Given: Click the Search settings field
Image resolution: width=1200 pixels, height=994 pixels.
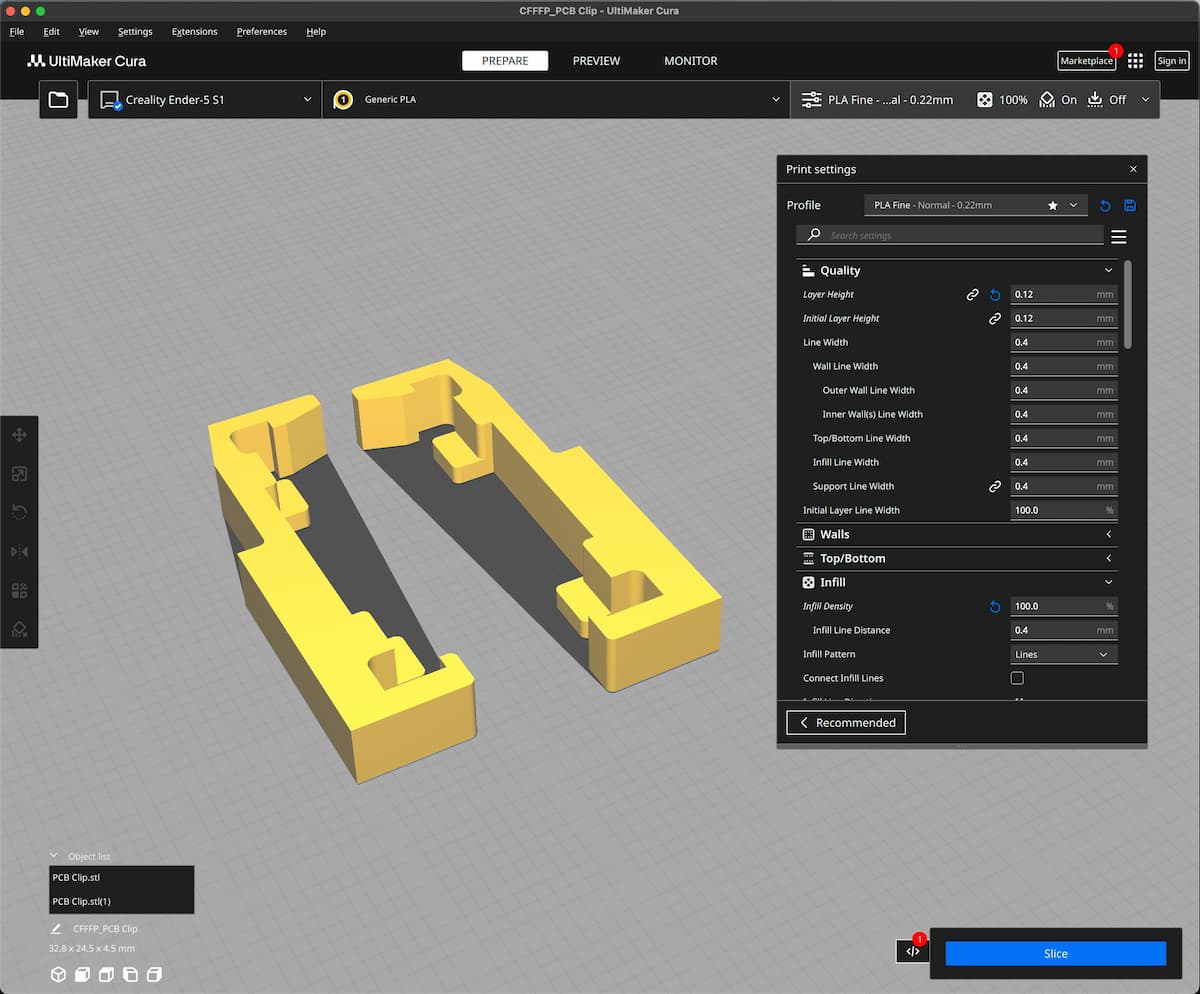Looking at the screenshot, I should point(950,235).
